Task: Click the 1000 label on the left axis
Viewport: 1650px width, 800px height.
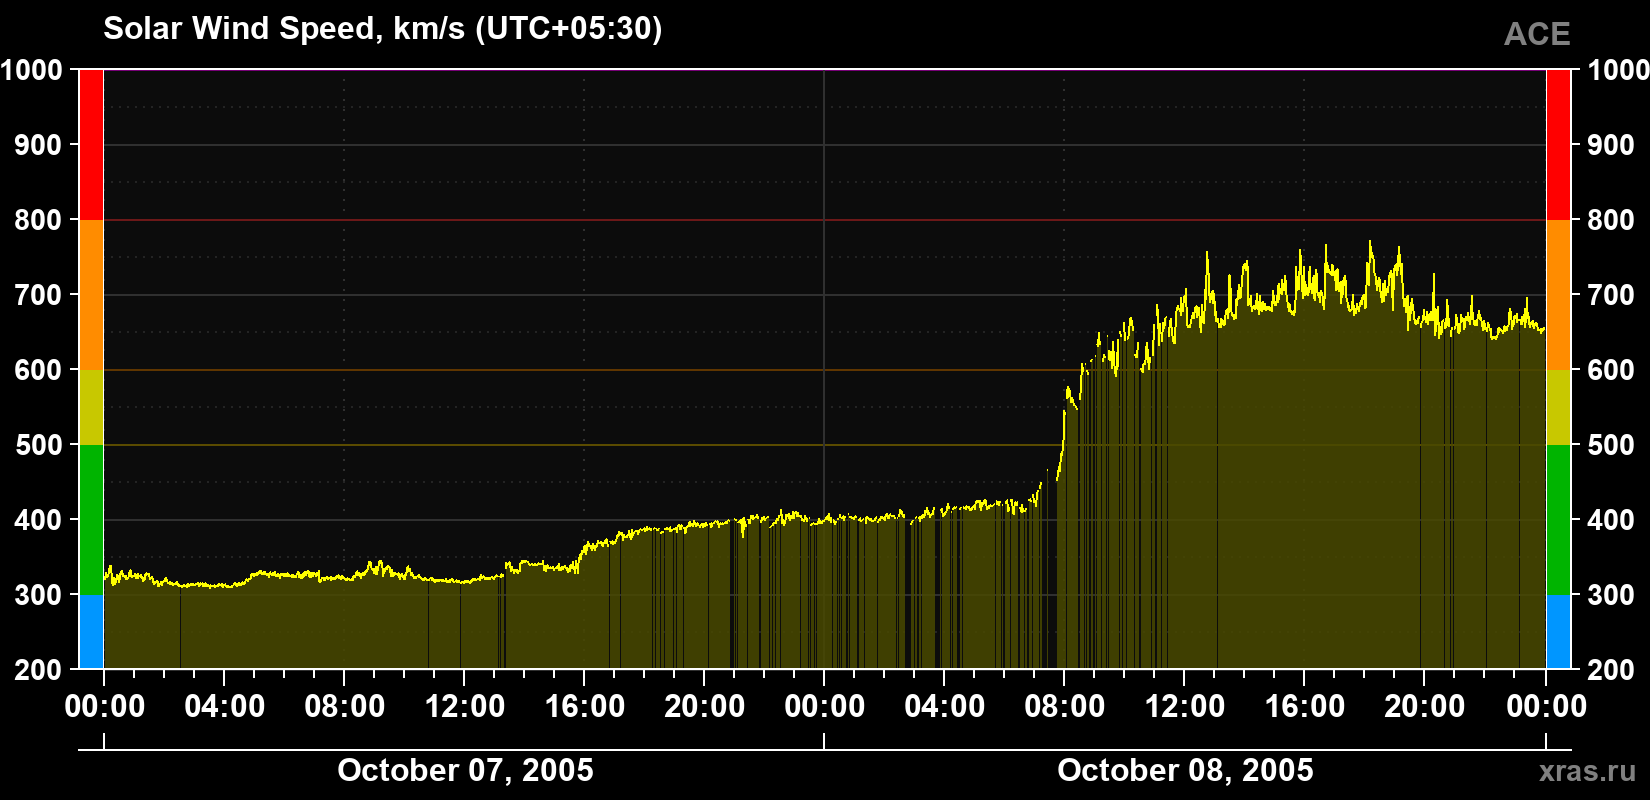Action: point(31,70)
